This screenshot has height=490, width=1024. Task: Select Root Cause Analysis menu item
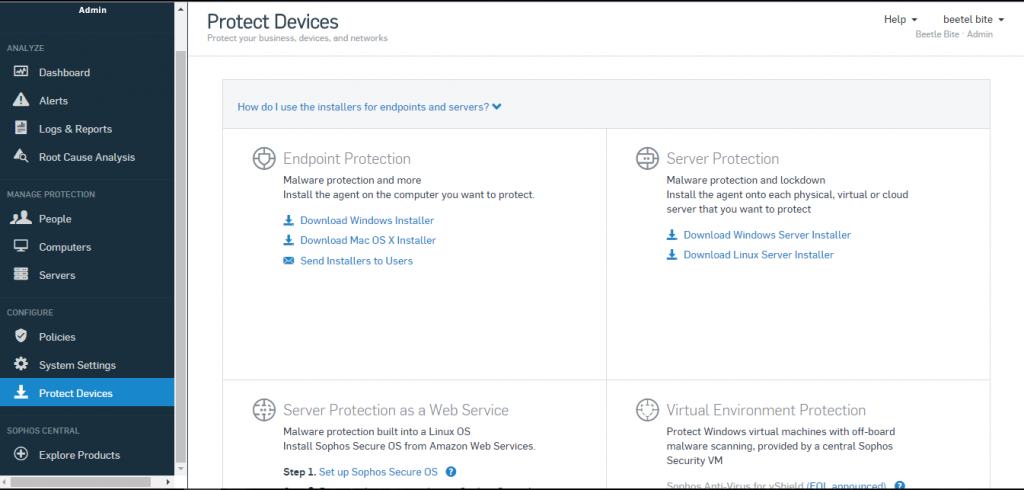point(87,157)
